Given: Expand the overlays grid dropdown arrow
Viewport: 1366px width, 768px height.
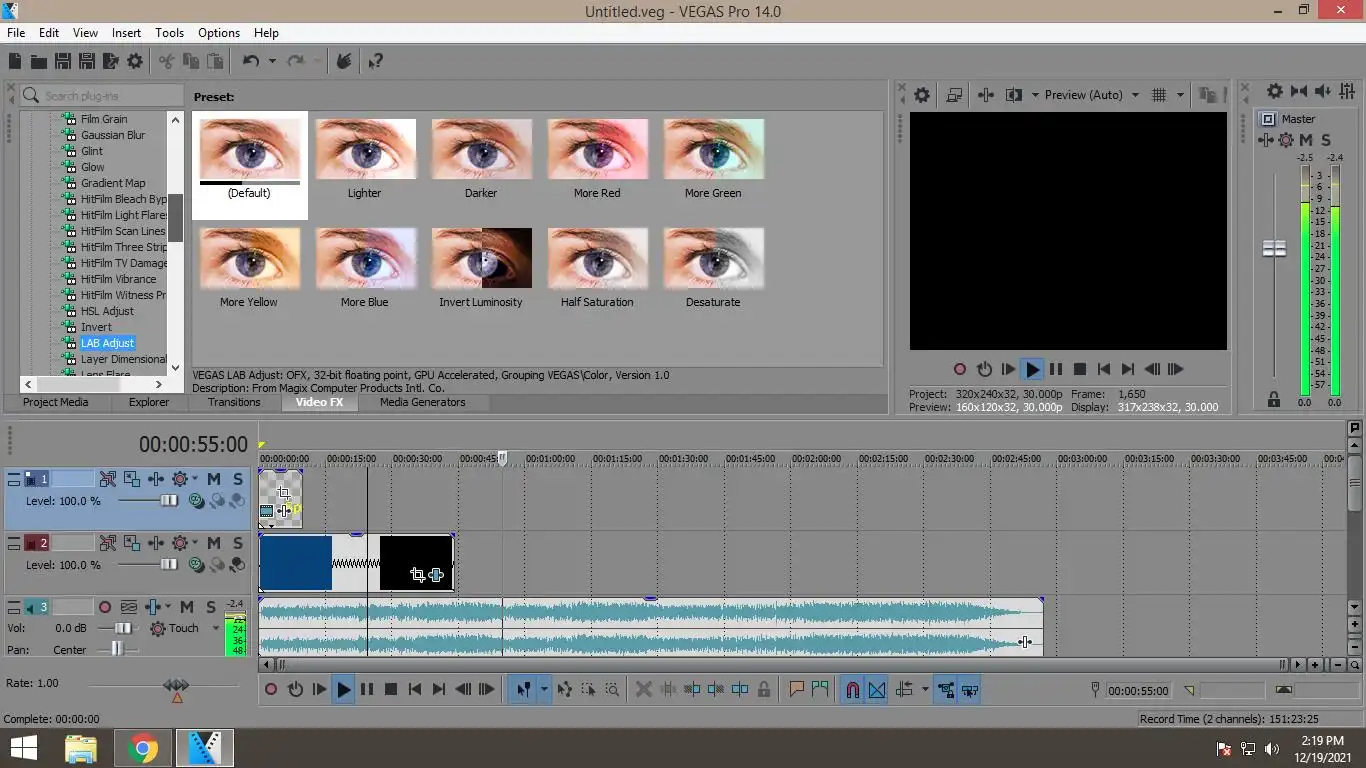Looking at the screenshot, I should pyautogui.click(x=1180, y=95).
